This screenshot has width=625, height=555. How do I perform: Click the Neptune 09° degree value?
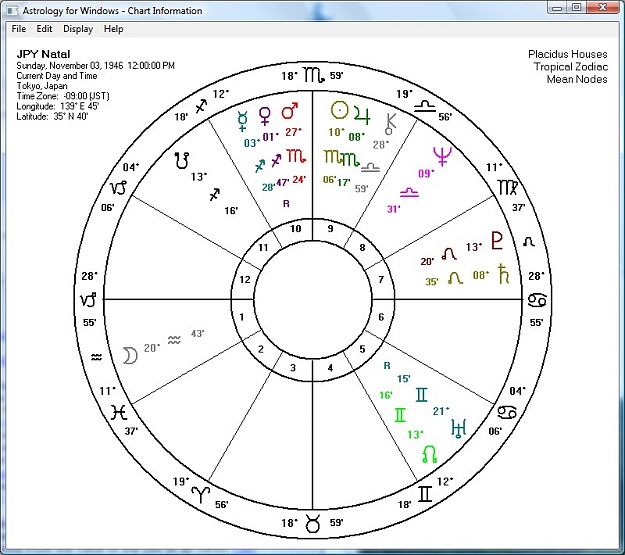[426, 173]
